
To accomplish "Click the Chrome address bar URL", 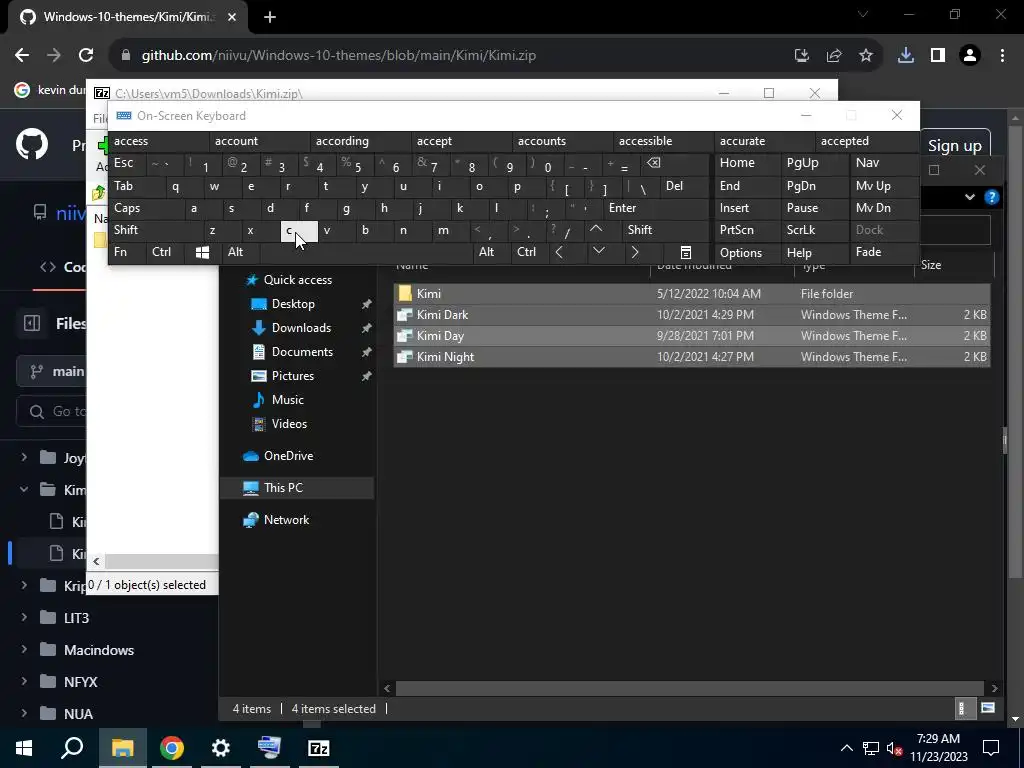I will tap(338, 56).
